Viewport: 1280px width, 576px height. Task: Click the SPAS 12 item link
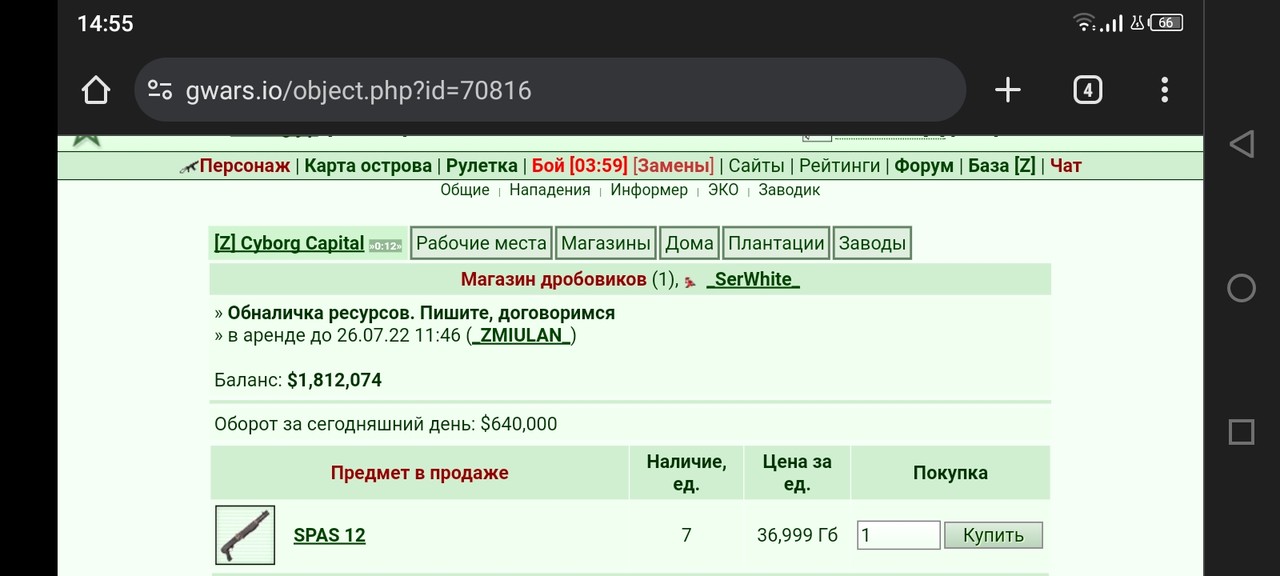point(329,535)
